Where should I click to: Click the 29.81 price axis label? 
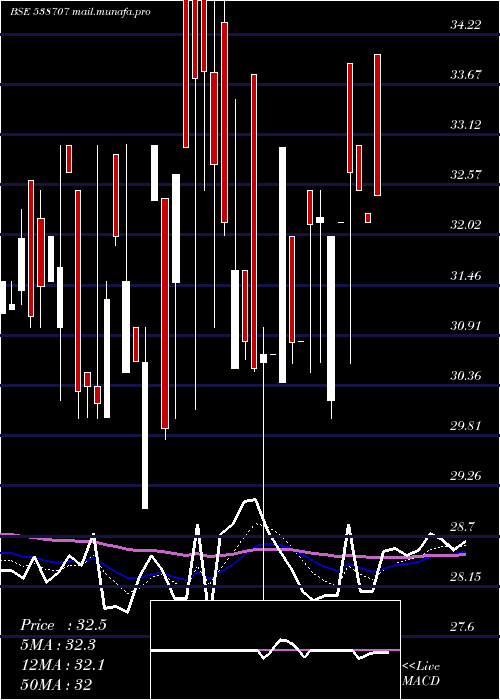(x=466, y=426)
